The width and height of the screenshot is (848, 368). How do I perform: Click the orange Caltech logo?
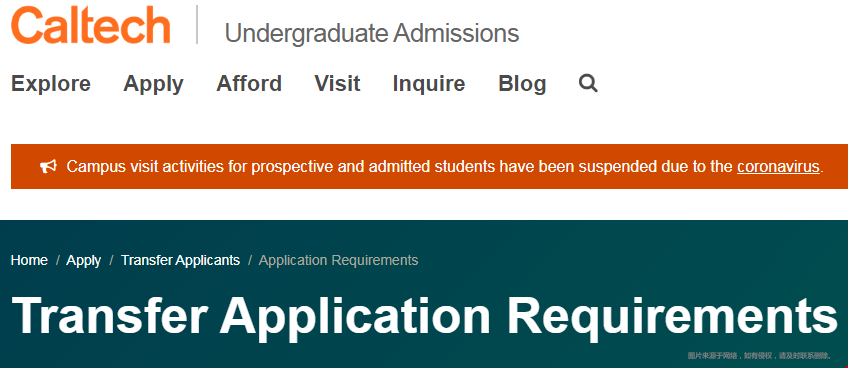coord(91,25)
